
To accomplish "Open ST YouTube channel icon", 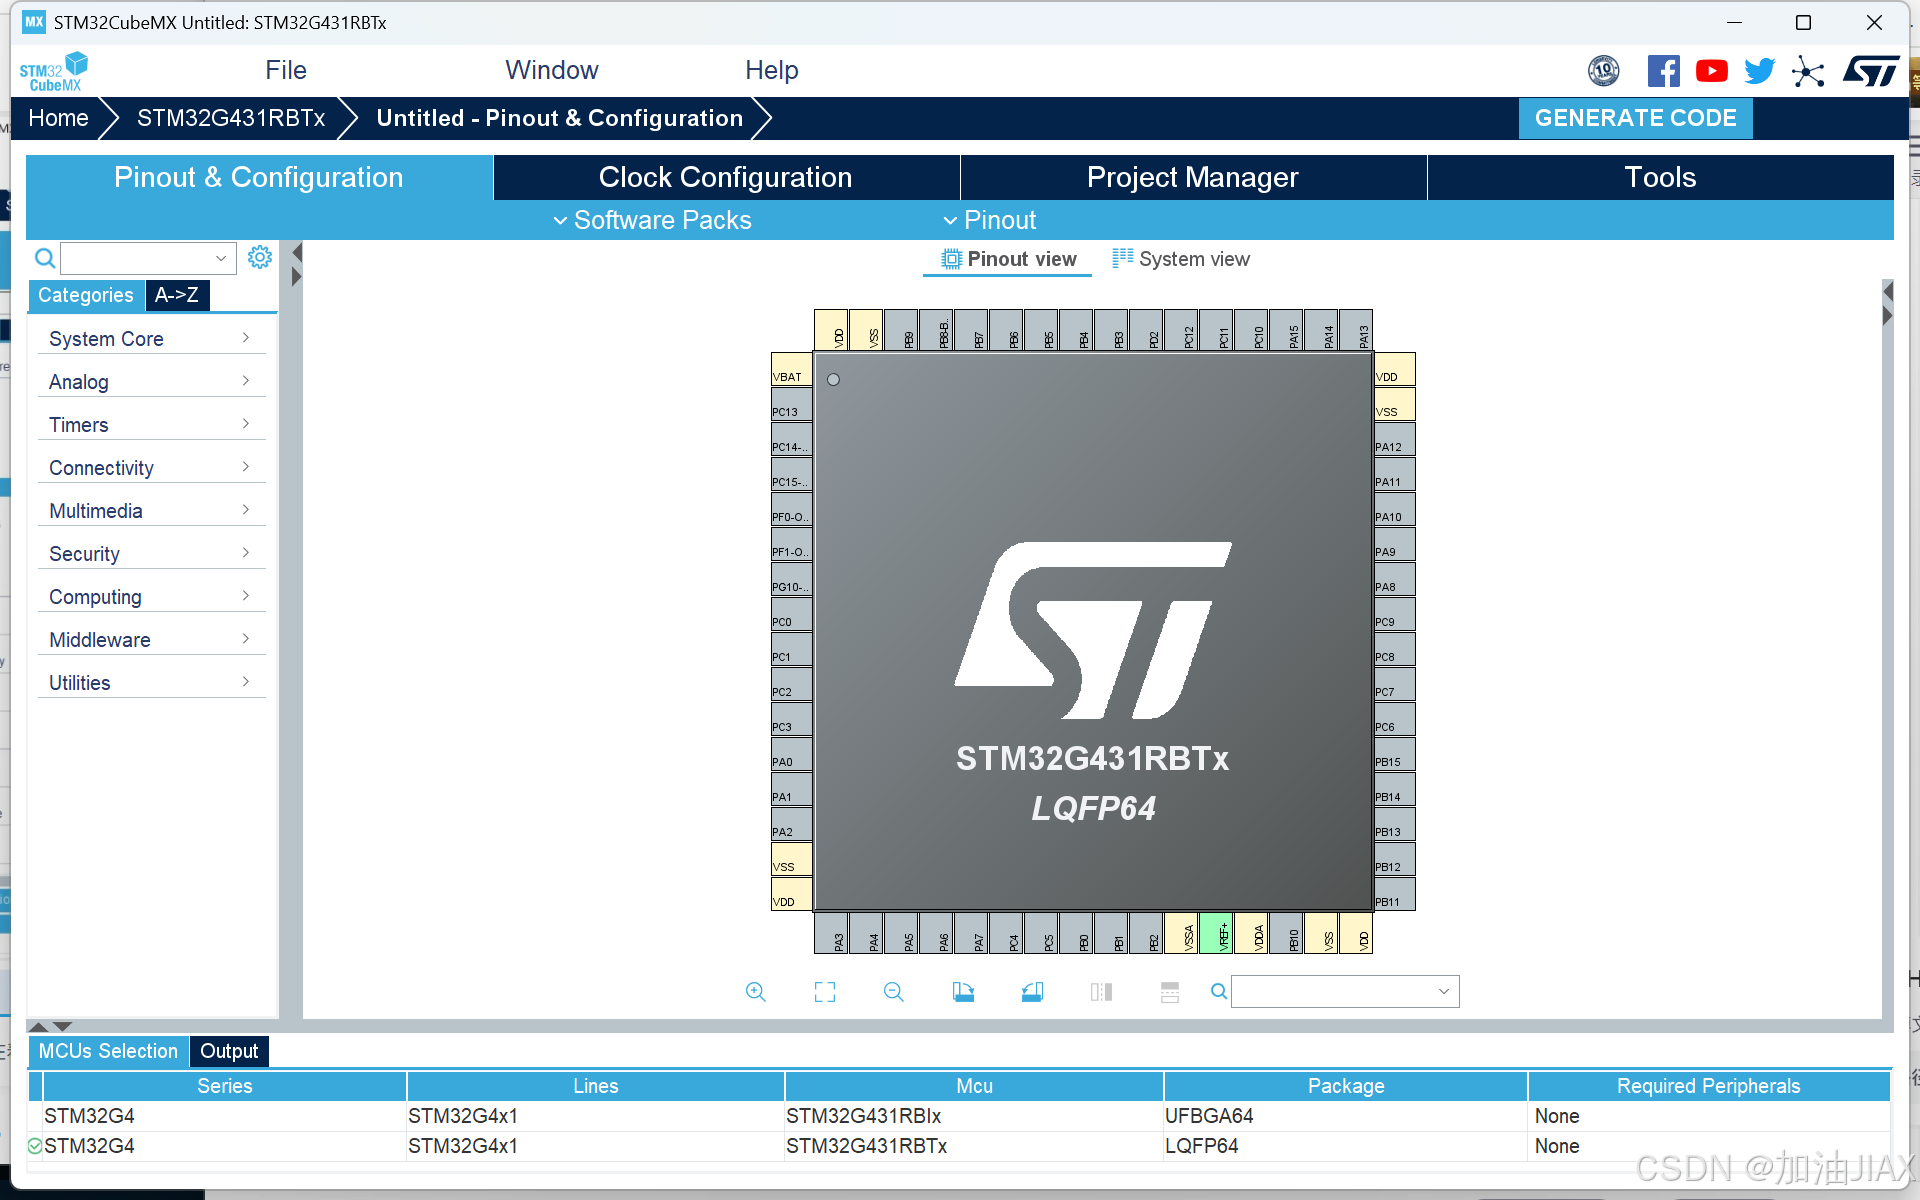I will click(1712, 71).
